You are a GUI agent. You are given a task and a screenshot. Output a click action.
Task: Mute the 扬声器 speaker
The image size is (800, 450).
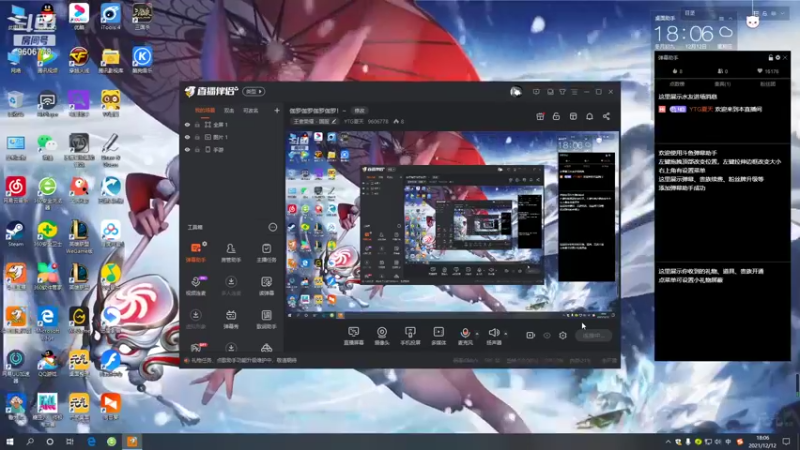(493, 336)
